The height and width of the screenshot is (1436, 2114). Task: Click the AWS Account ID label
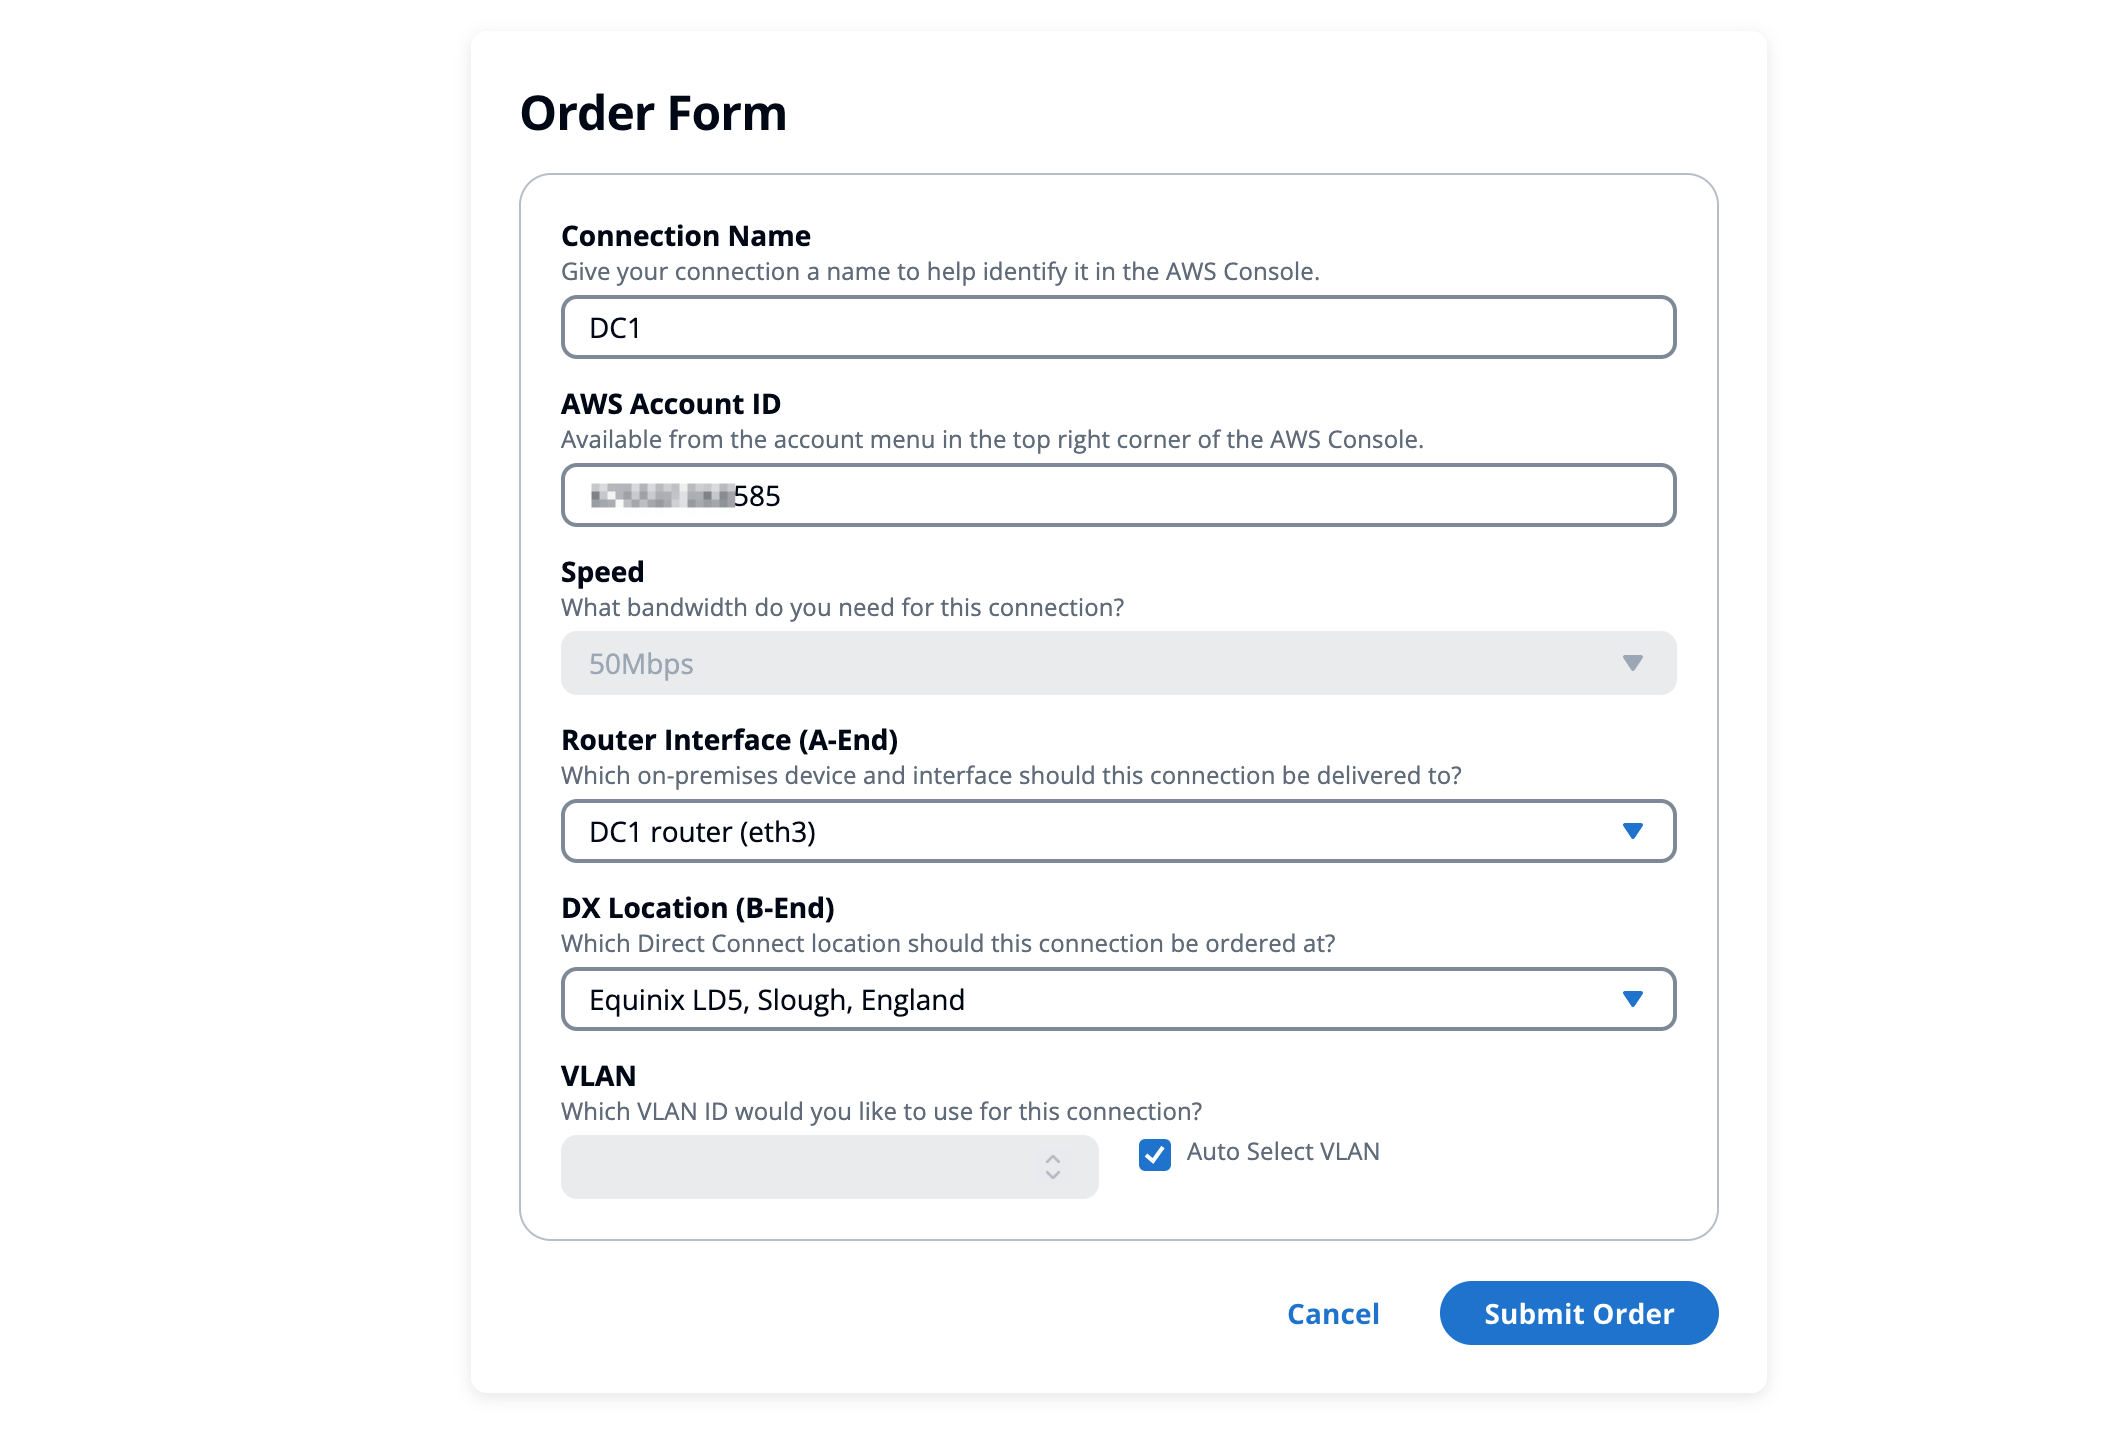click(671, 404)
